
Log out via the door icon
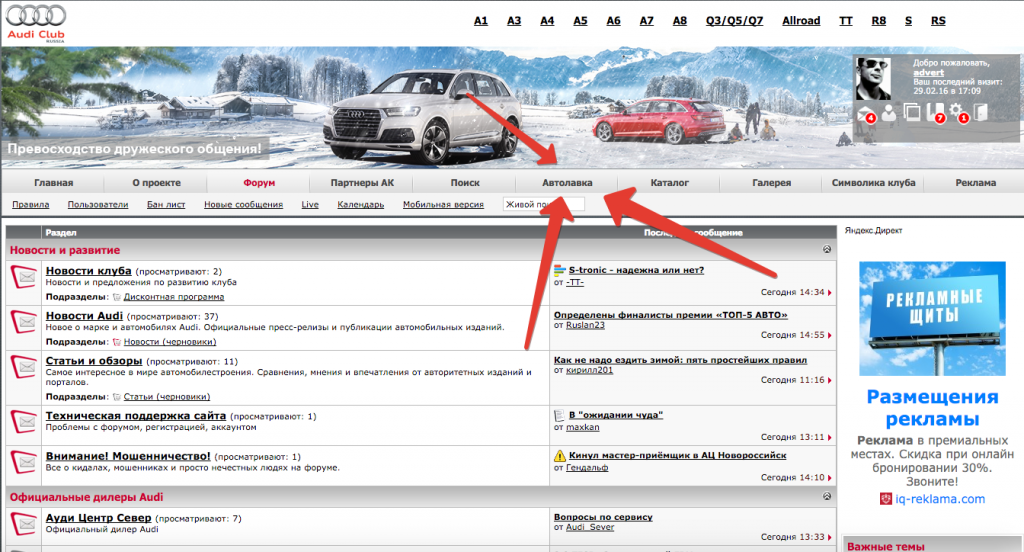pyautogui.click(x=981, y=112)
